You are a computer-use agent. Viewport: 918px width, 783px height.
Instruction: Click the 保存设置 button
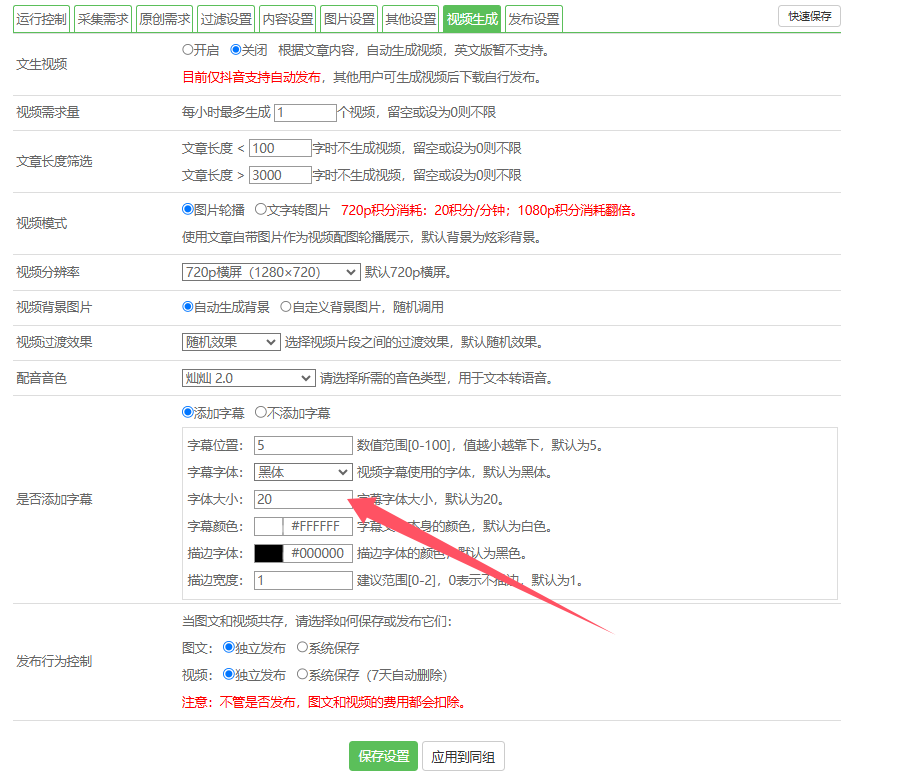(384, 756)
